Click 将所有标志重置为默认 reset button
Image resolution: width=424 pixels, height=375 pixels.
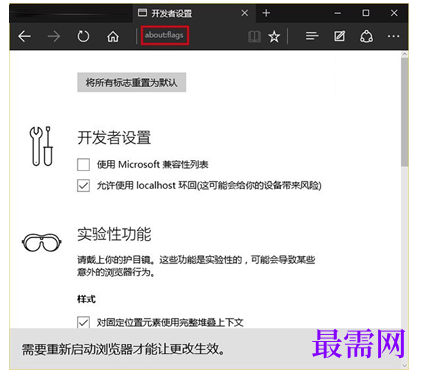click(x=132, y=82)
